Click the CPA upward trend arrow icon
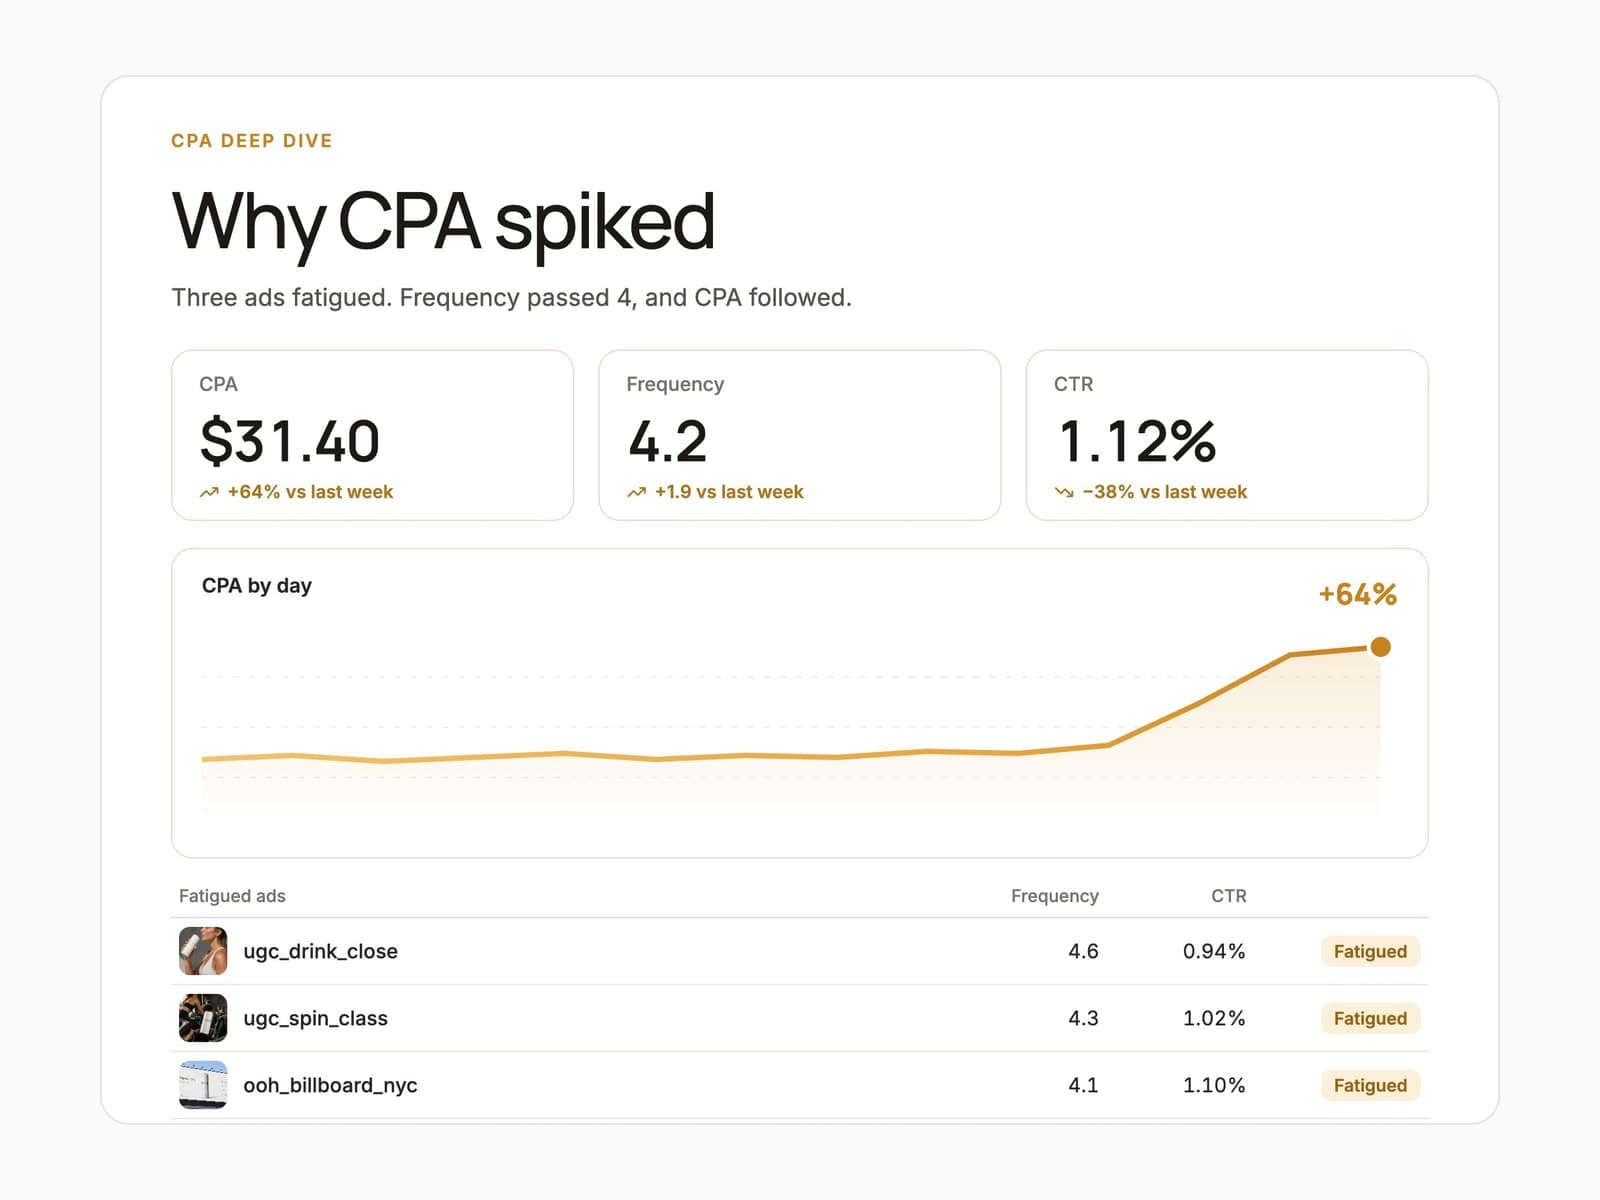Image resolution: width=1600 pixels, height=1200 pixels. (209, 492)
